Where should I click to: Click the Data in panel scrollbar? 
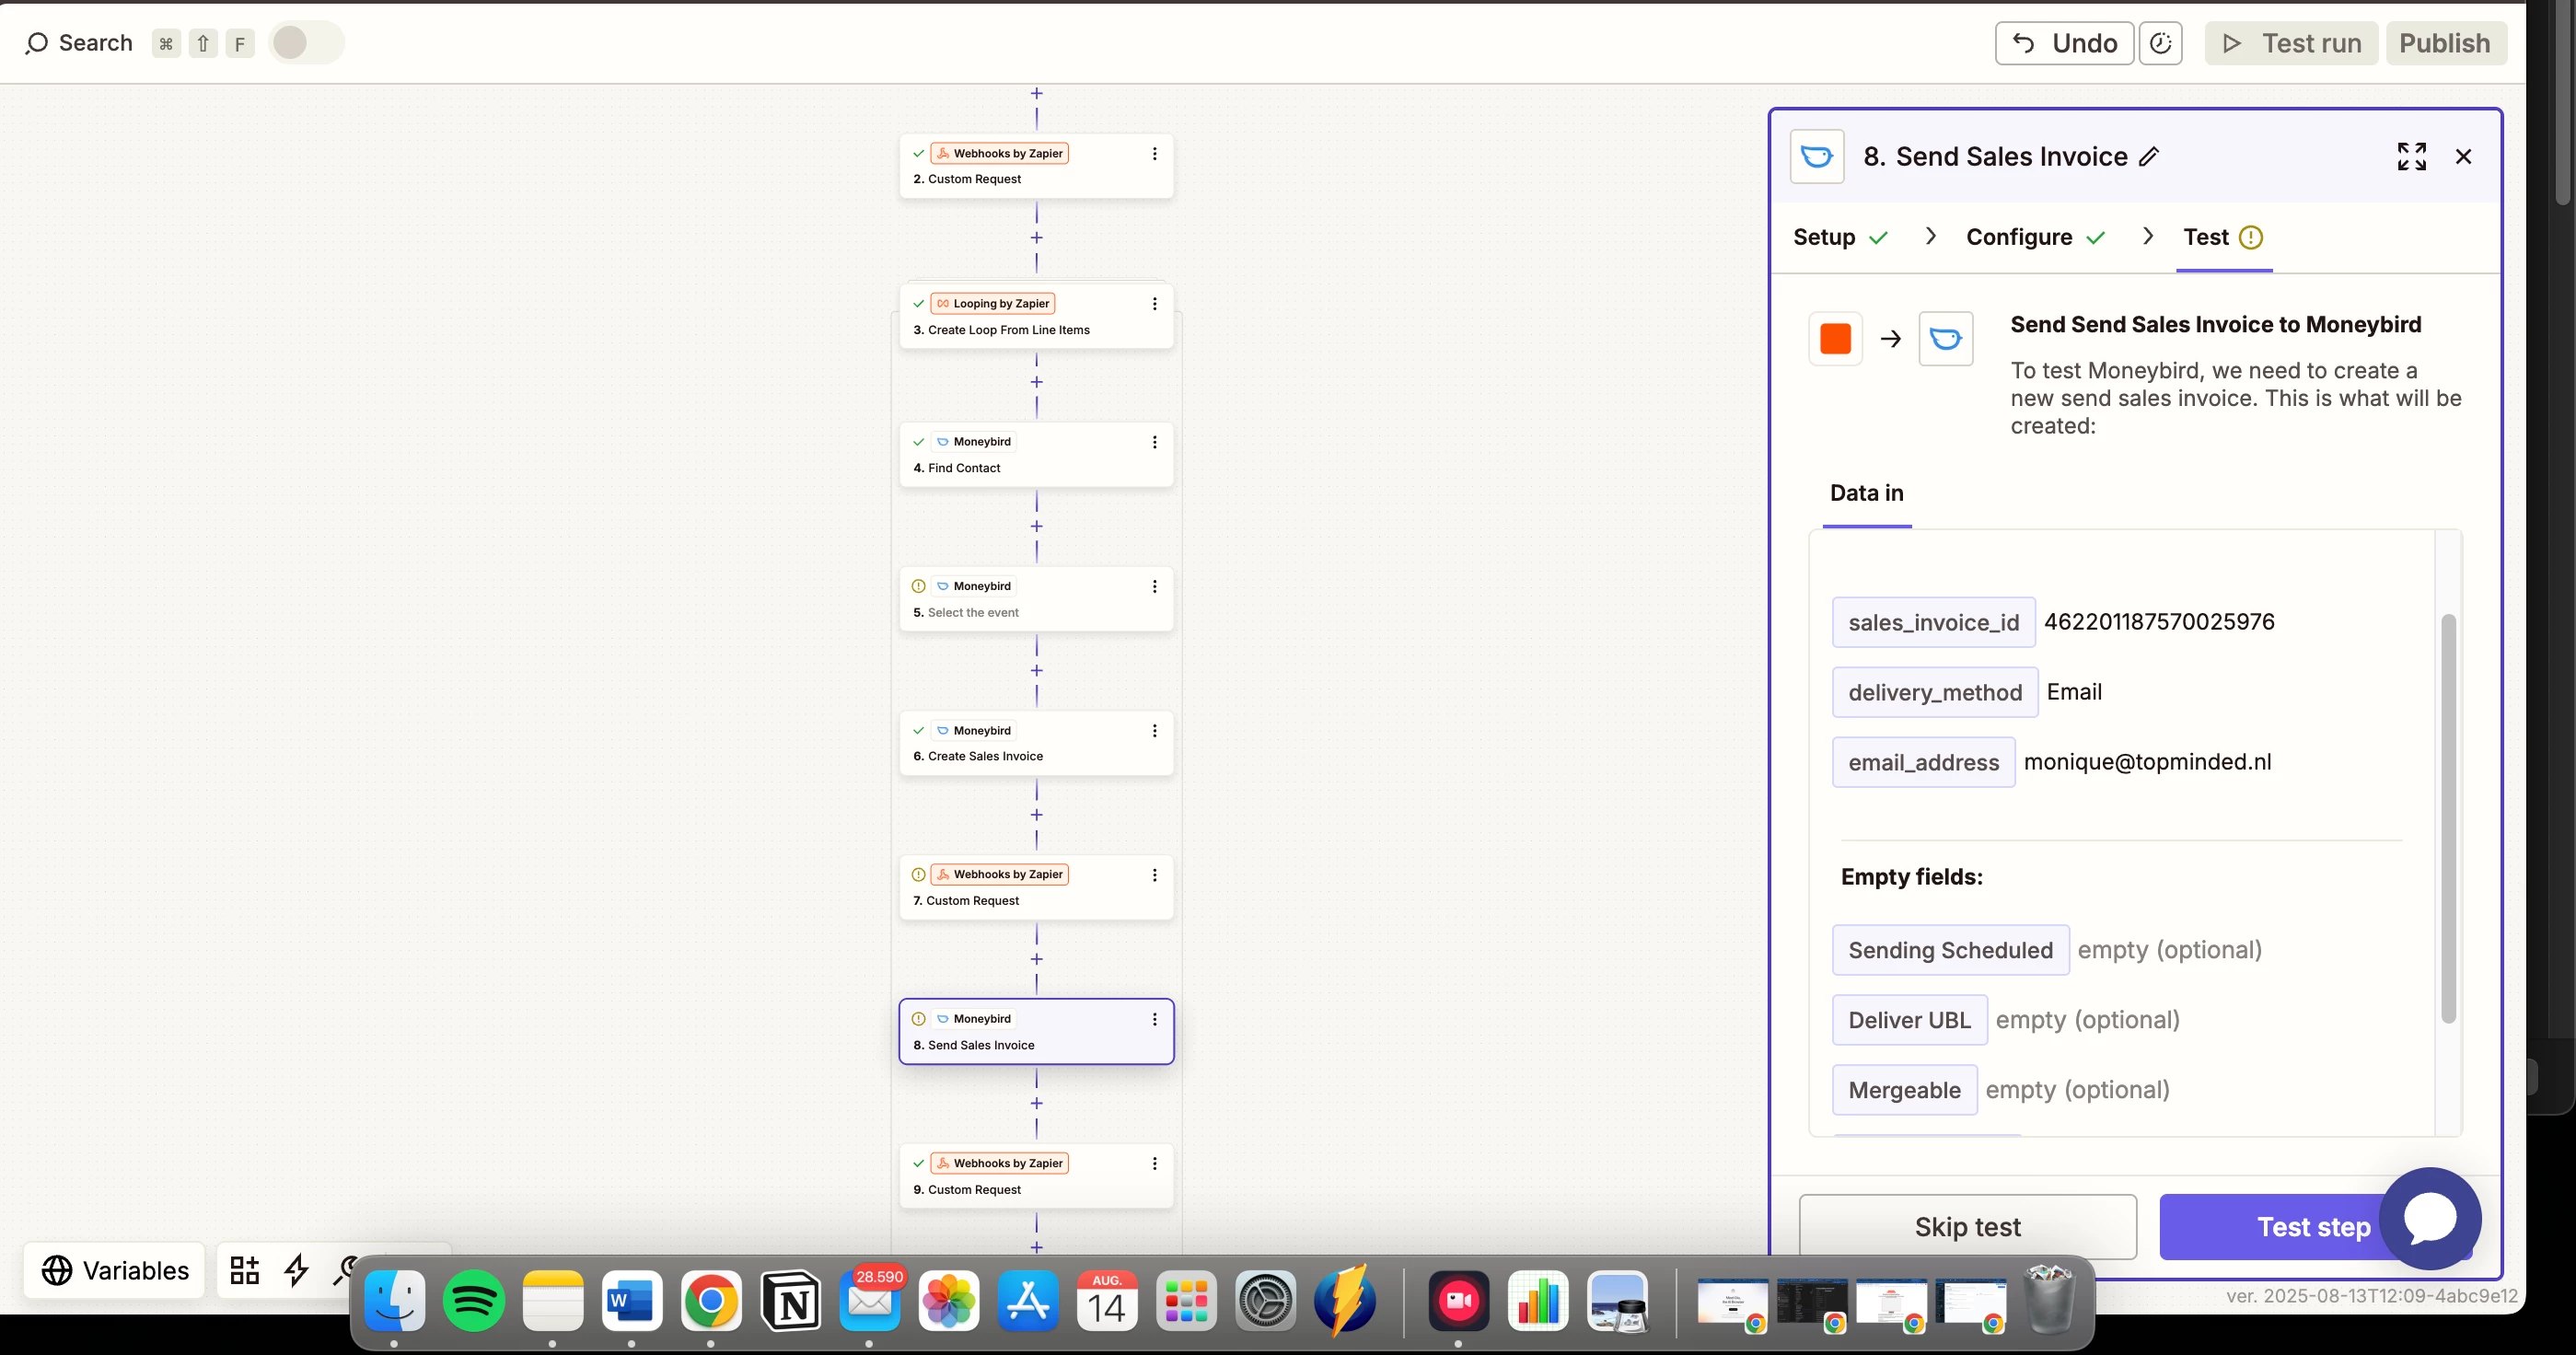coord(2448,818)
